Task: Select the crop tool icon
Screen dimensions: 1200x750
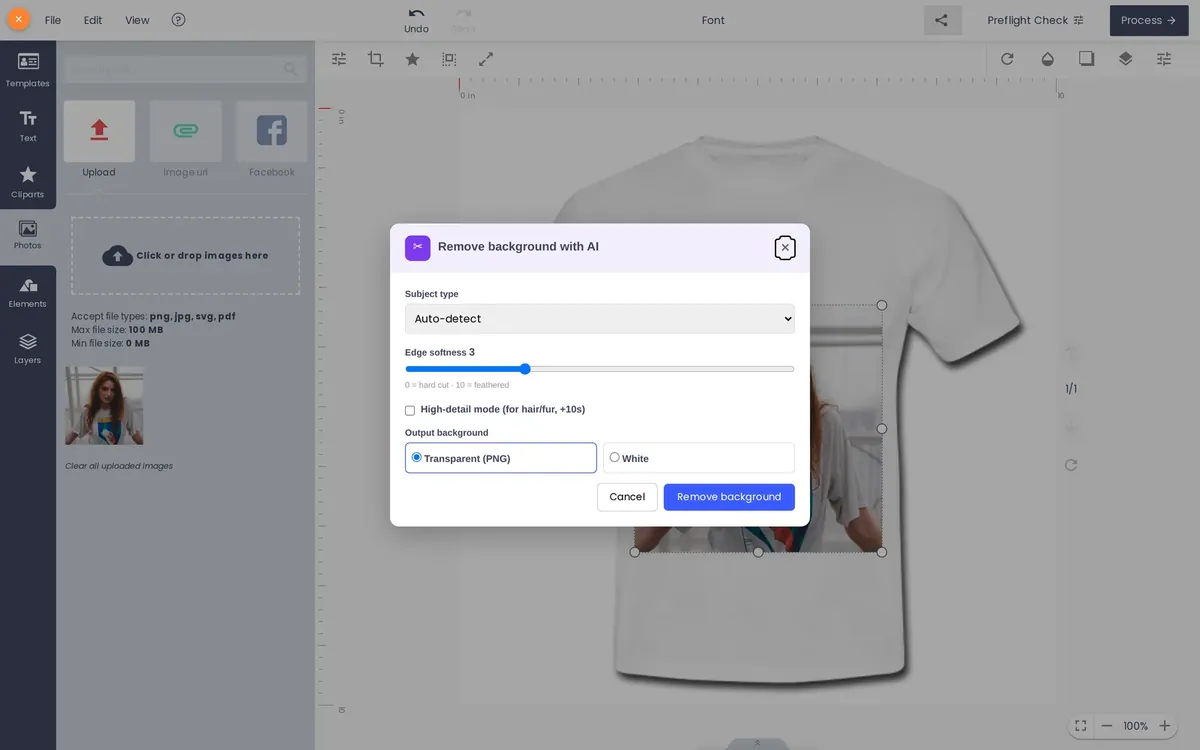Action: coord(376,59)
